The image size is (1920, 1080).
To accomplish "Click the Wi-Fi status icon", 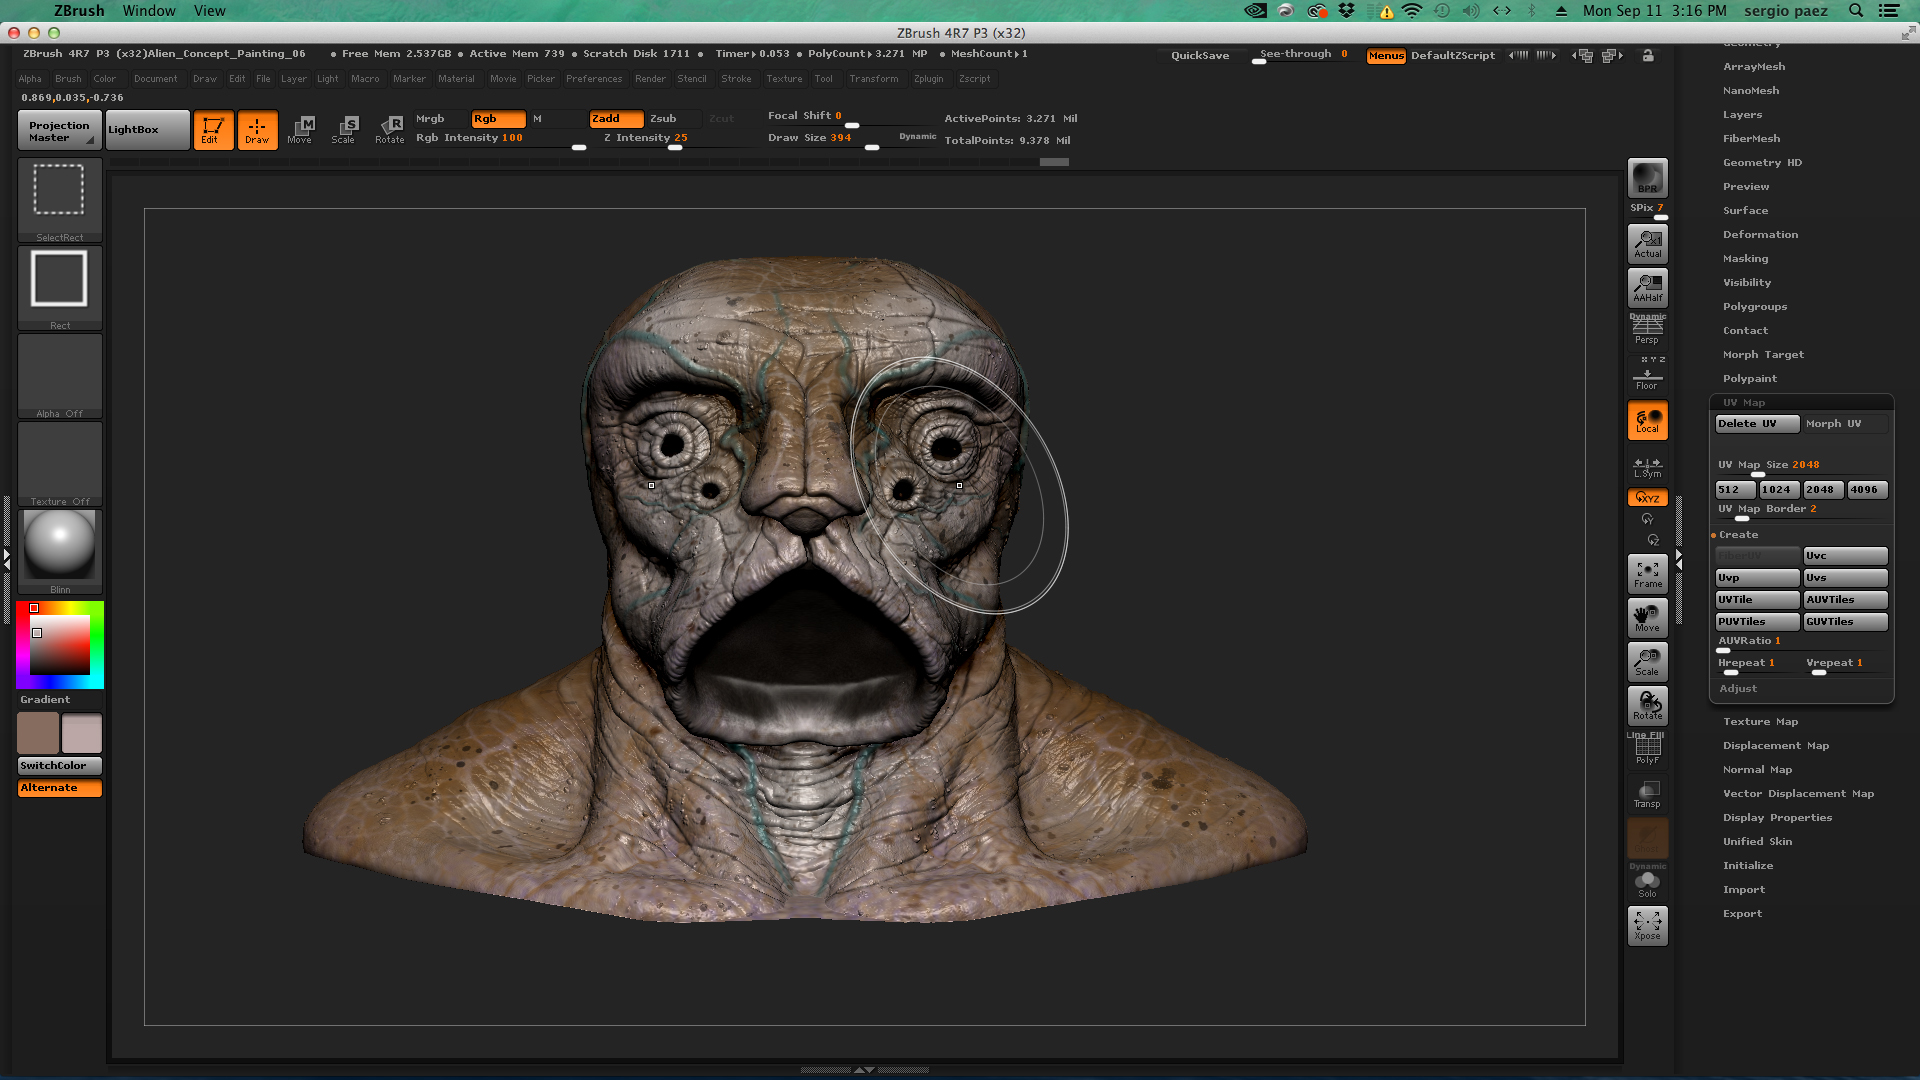I will (1412, 11).
